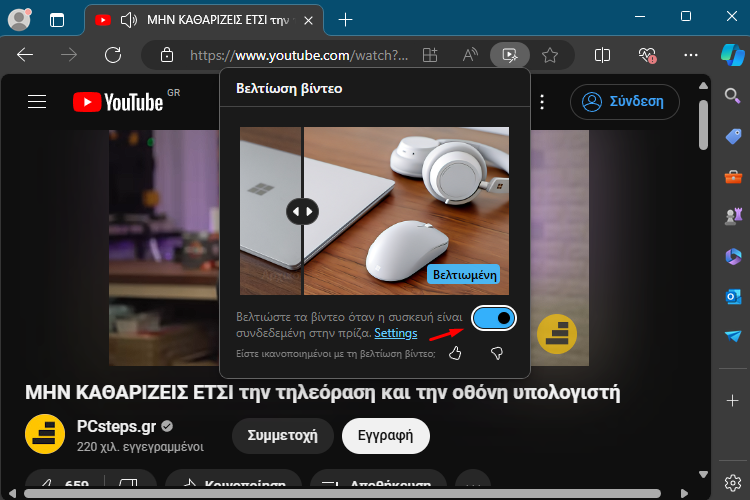
Task: Open sidebar Drop paper plane icon
Action: (733, 336)
